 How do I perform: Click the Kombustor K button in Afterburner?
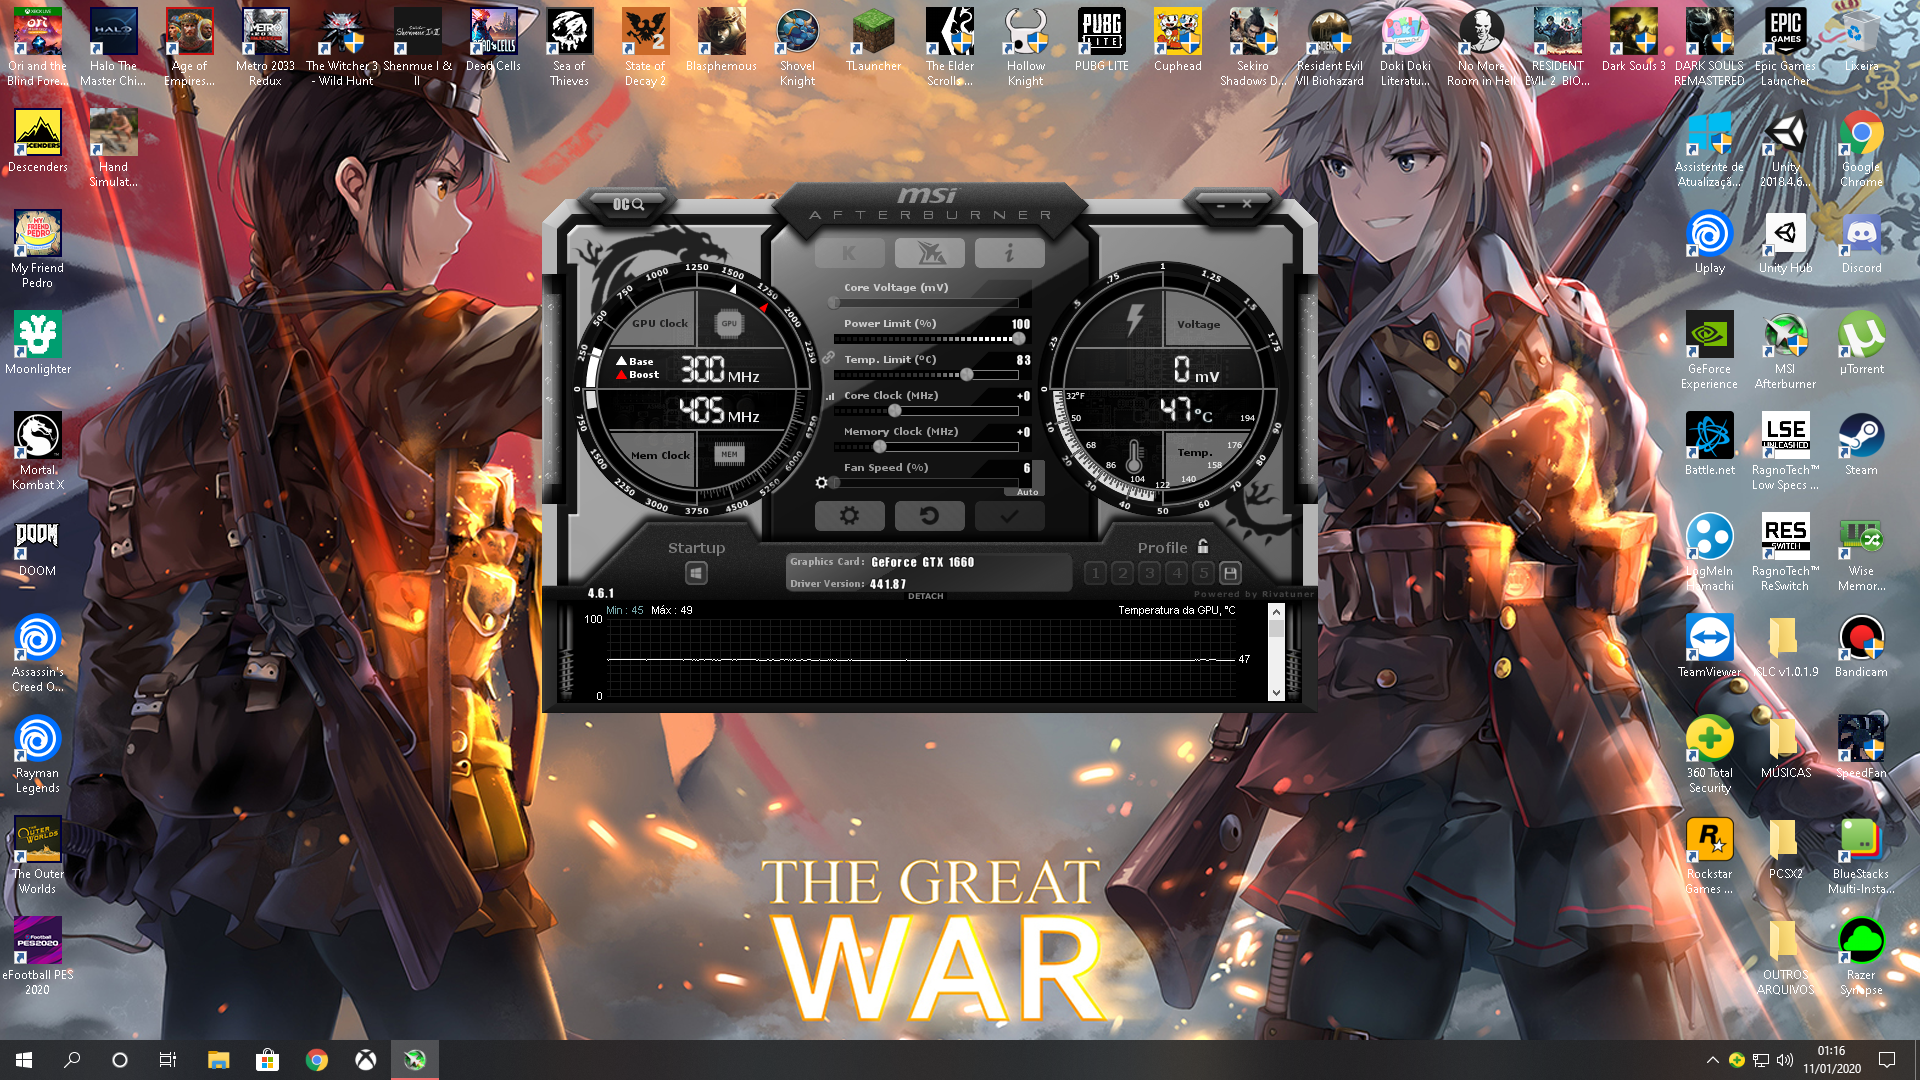(x=849, y=253)
